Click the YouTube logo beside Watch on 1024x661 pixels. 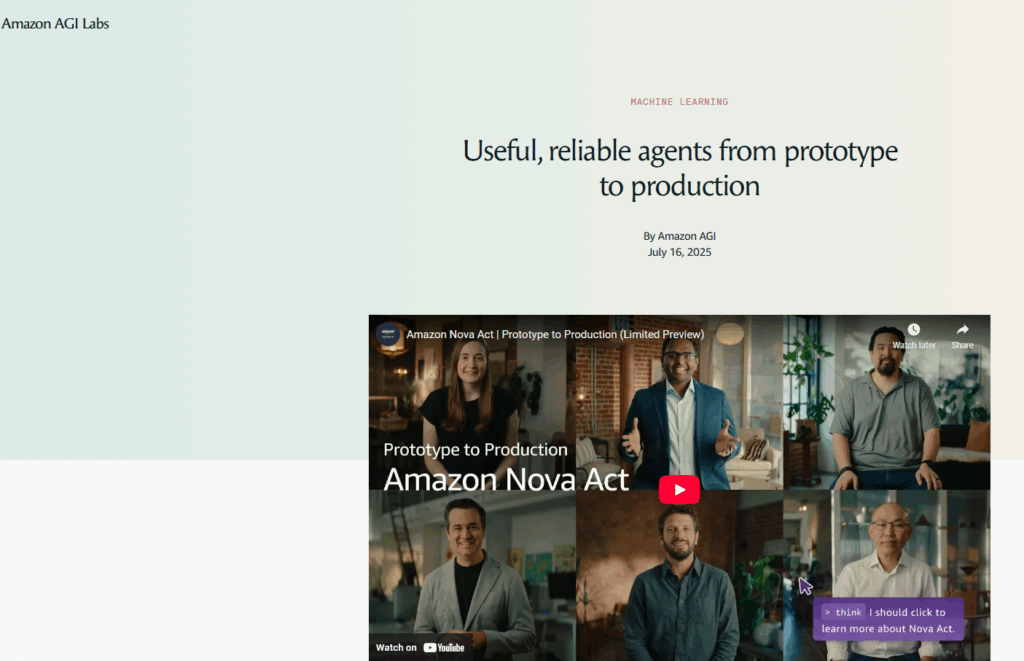tap(444, 647)
